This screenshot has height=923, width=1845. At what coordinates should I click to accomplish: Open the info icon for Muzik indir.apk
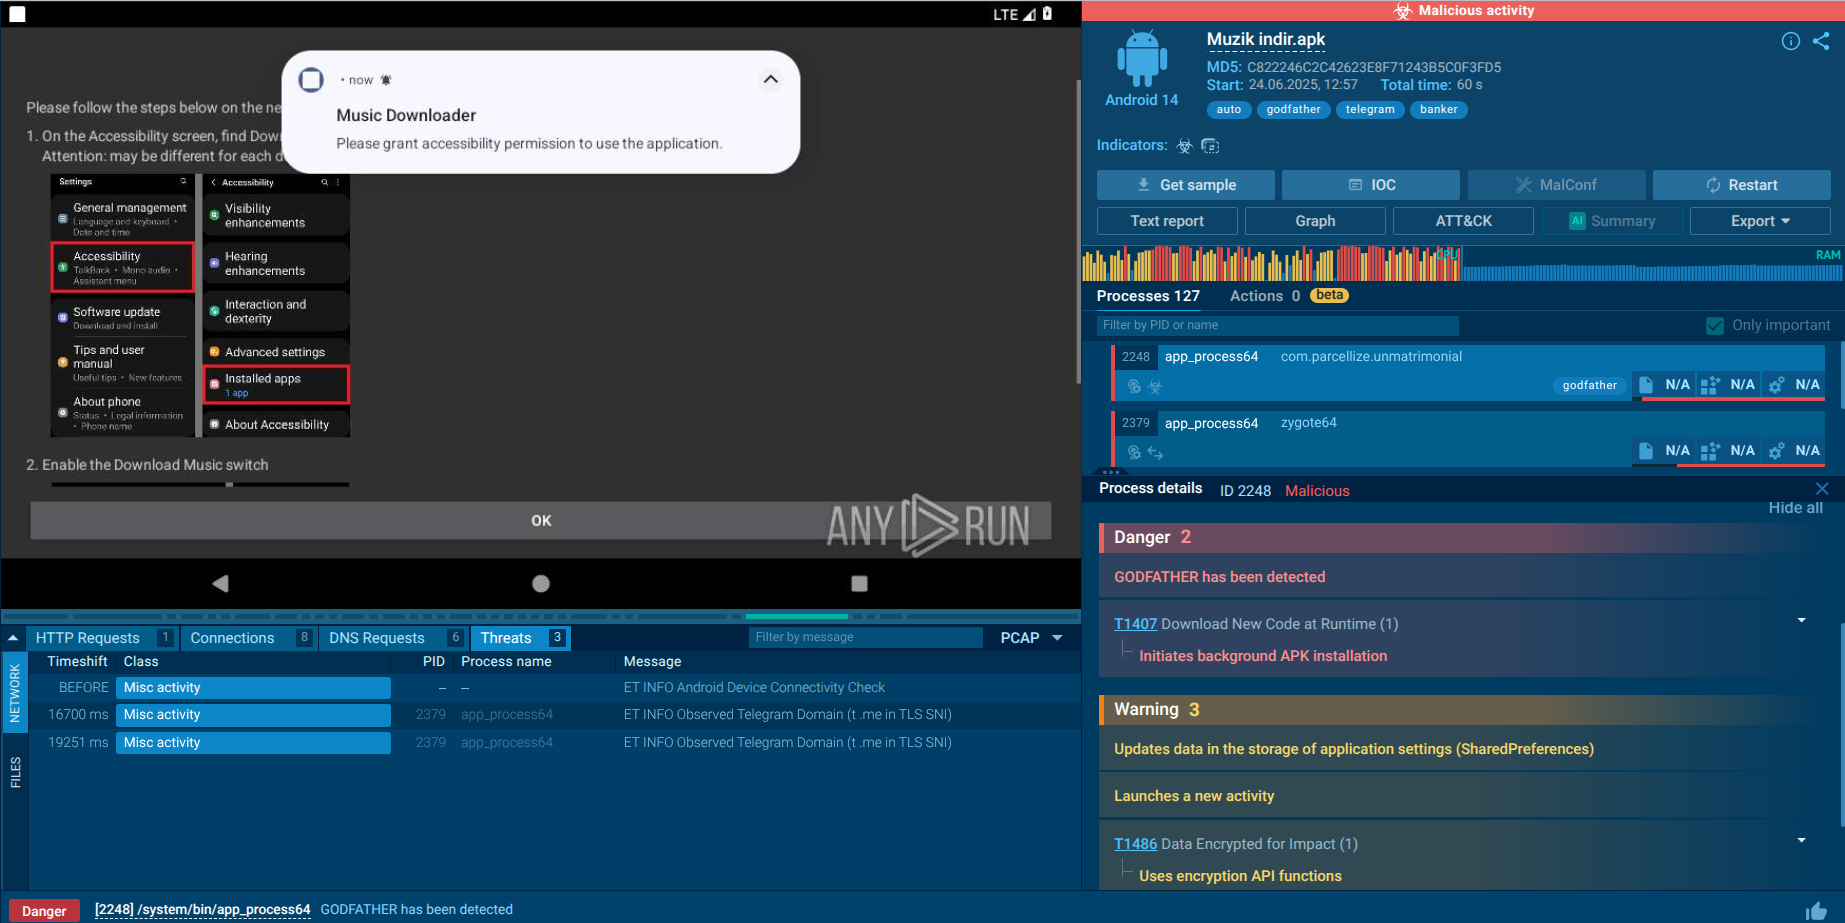click(x=1790, y=41)
